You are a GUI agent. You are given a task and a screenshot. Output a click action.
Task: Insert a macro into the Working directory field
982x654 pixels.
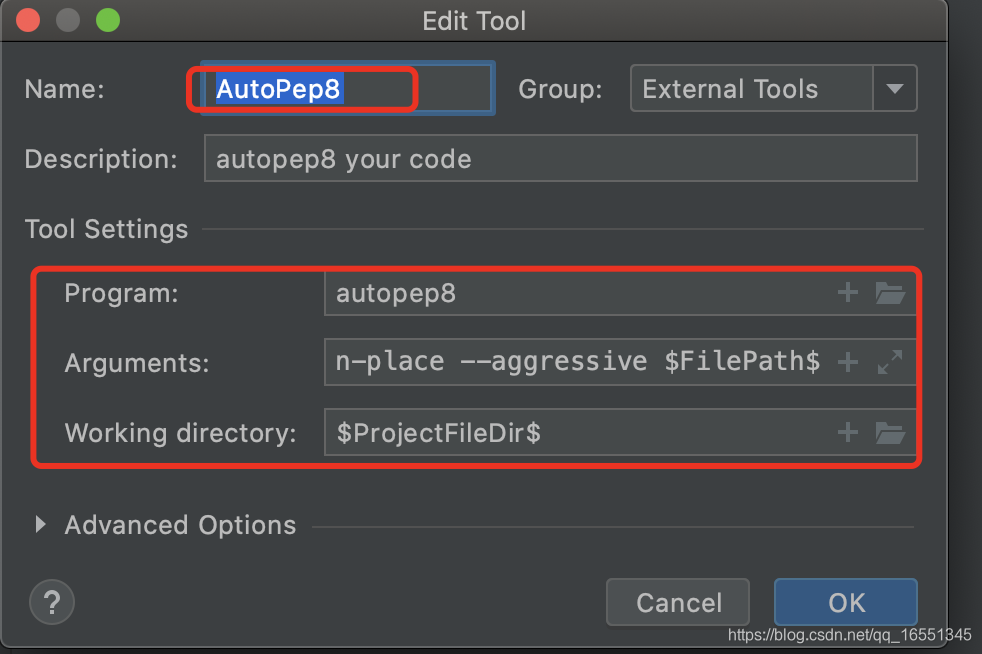pyautogui.click(x=847, y=432)
